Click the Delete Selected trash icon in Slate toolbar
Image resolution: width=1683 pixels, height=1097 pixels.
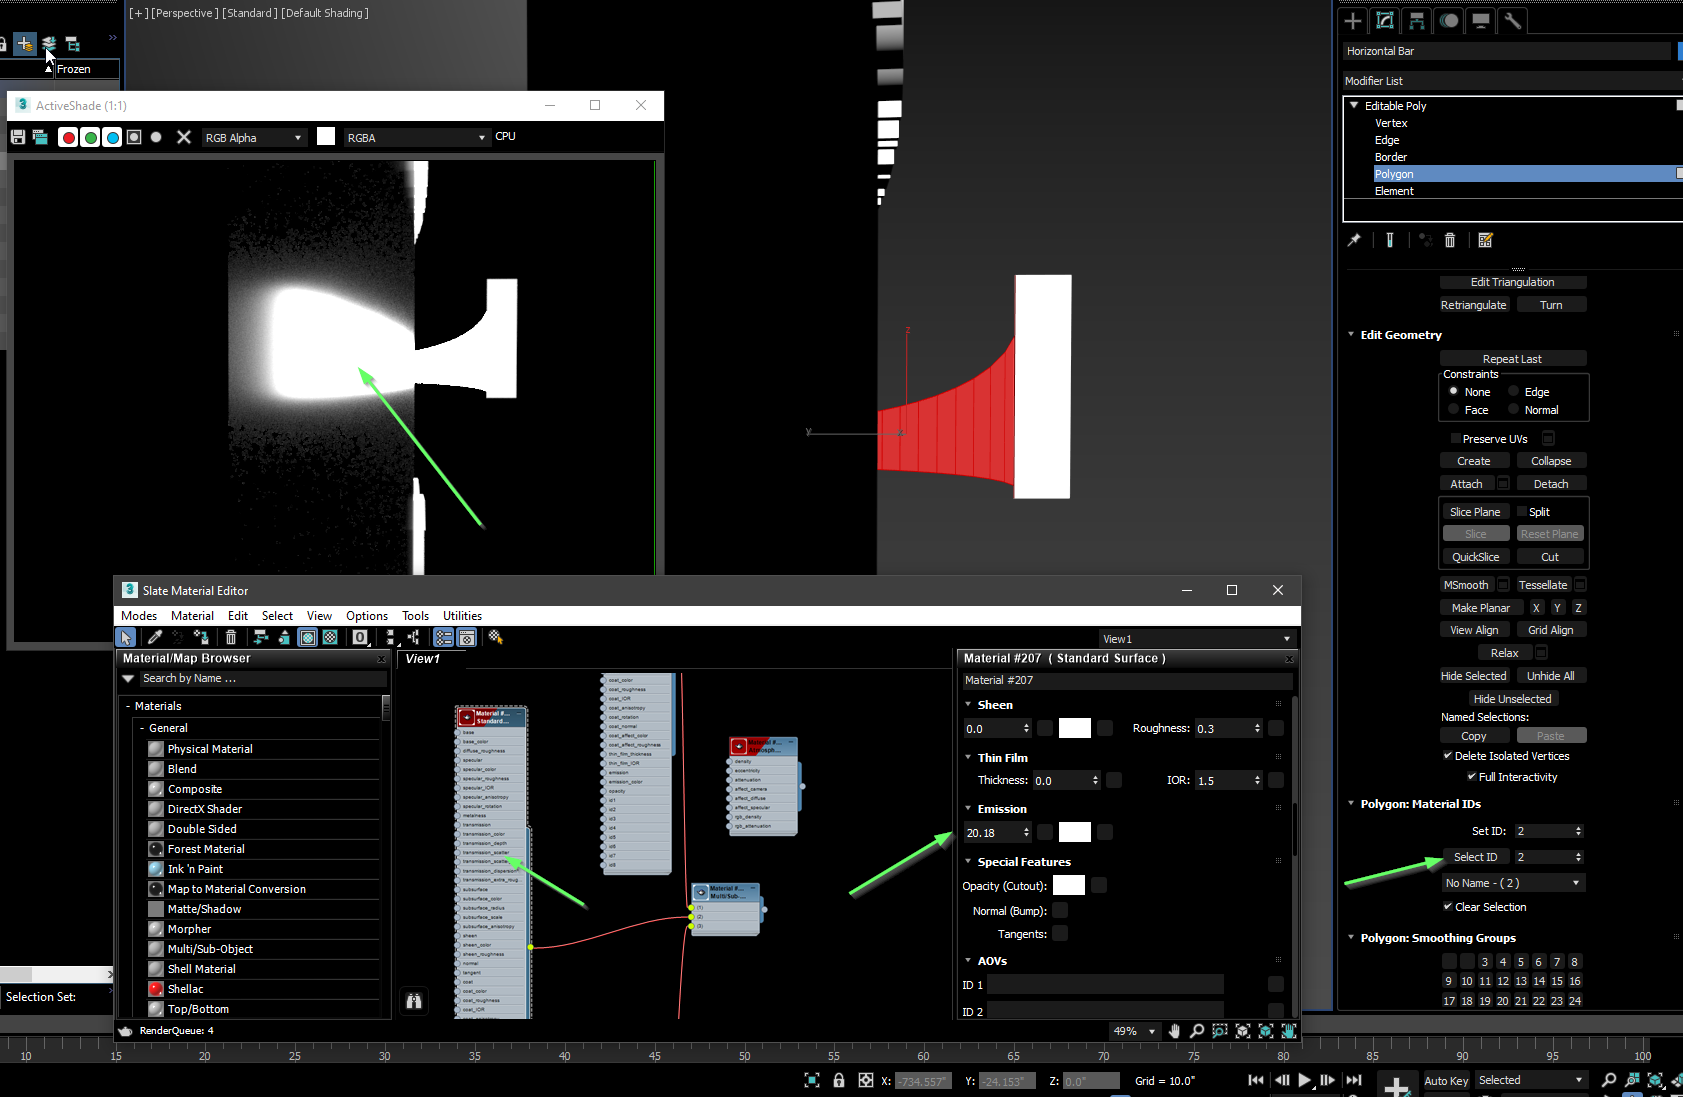point(231,637)
